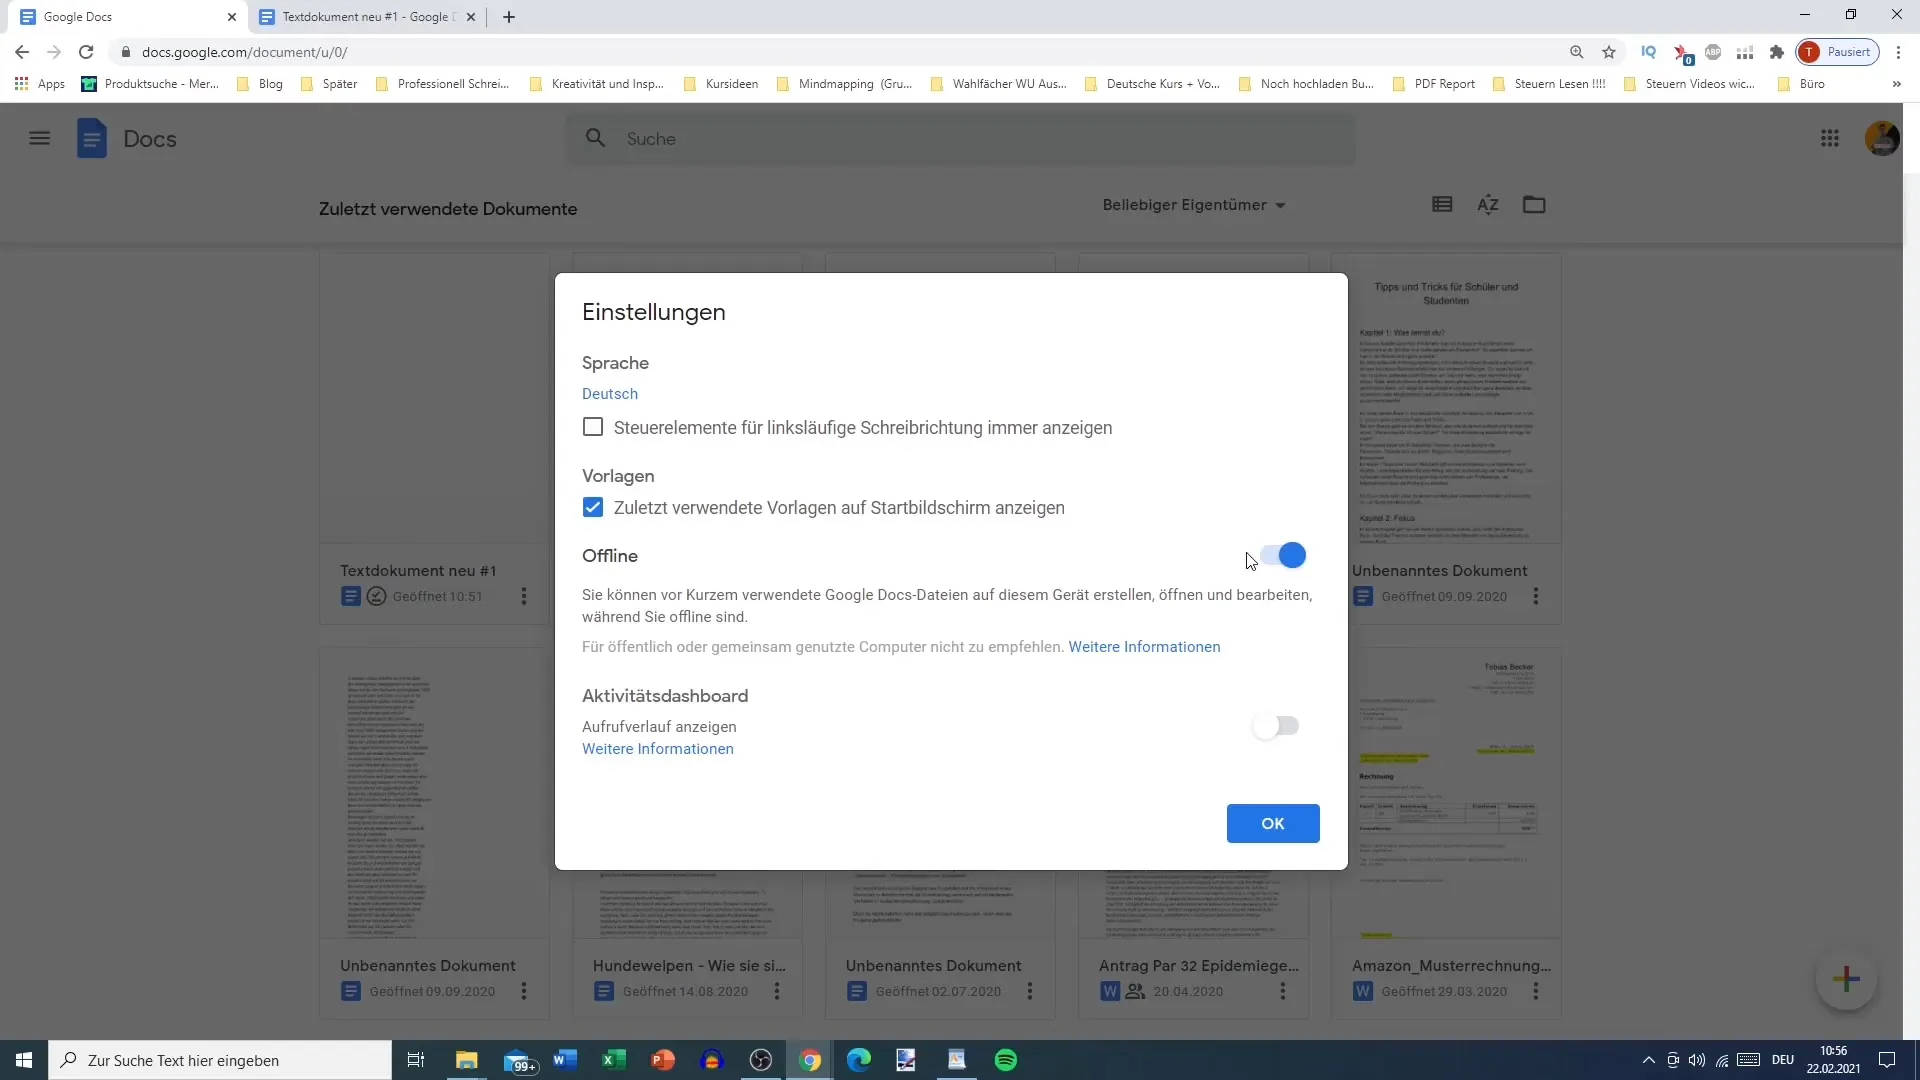Uncheck recently used templates checkbox
The height and width of the screenshot is (1080, 1920).
pos(593,507)
